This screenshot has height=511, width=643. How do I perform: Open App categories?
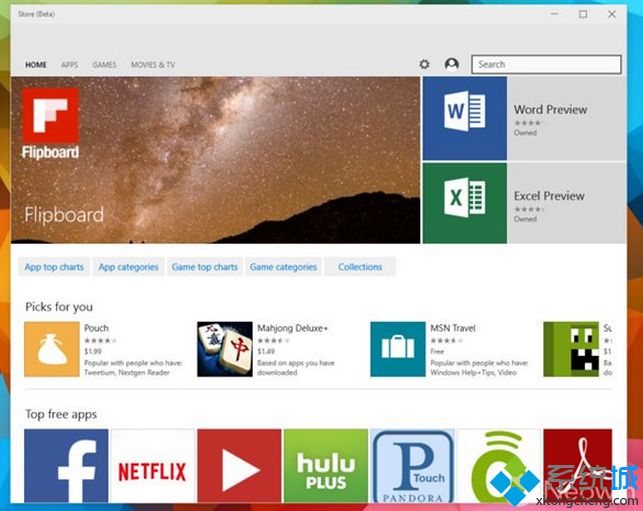pos(128,267)
